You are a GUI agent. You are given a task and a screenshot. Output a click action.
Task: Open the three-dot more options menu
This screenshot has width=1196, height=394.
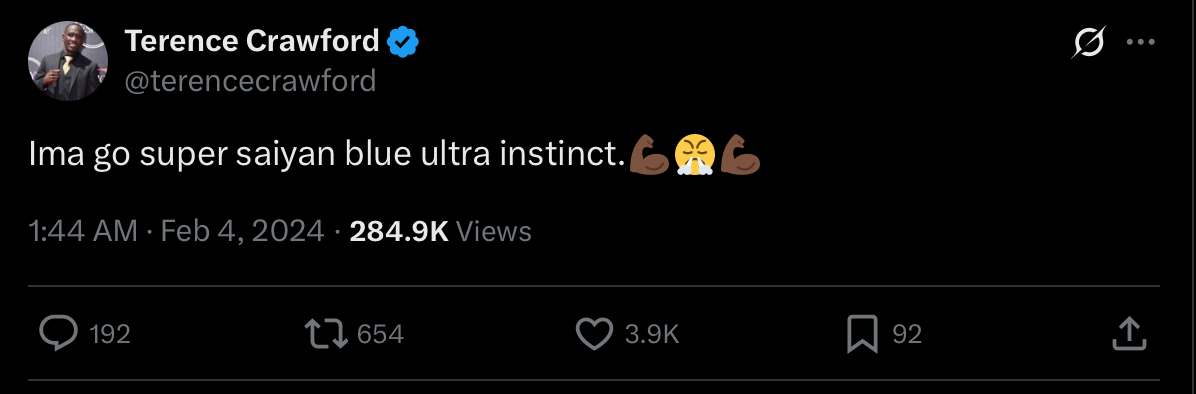coord(1140,42)
